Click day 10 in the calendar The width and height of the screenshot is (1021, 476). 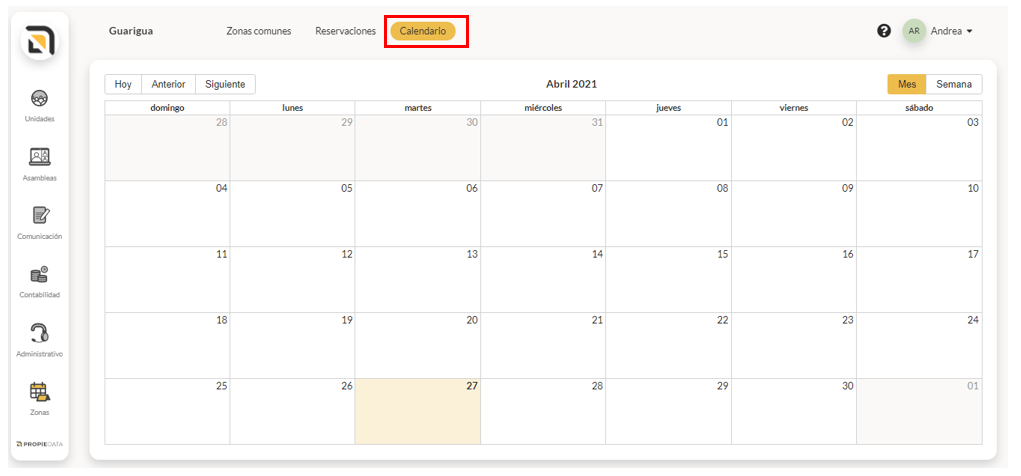tap(919, 214)
